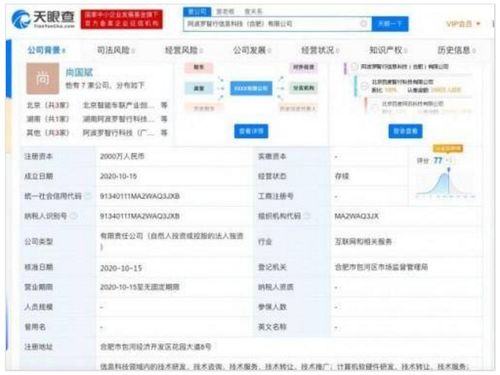This screenshot has width=500, height=375.
Task: Select the 查关系 search tab
Action: 253,12
